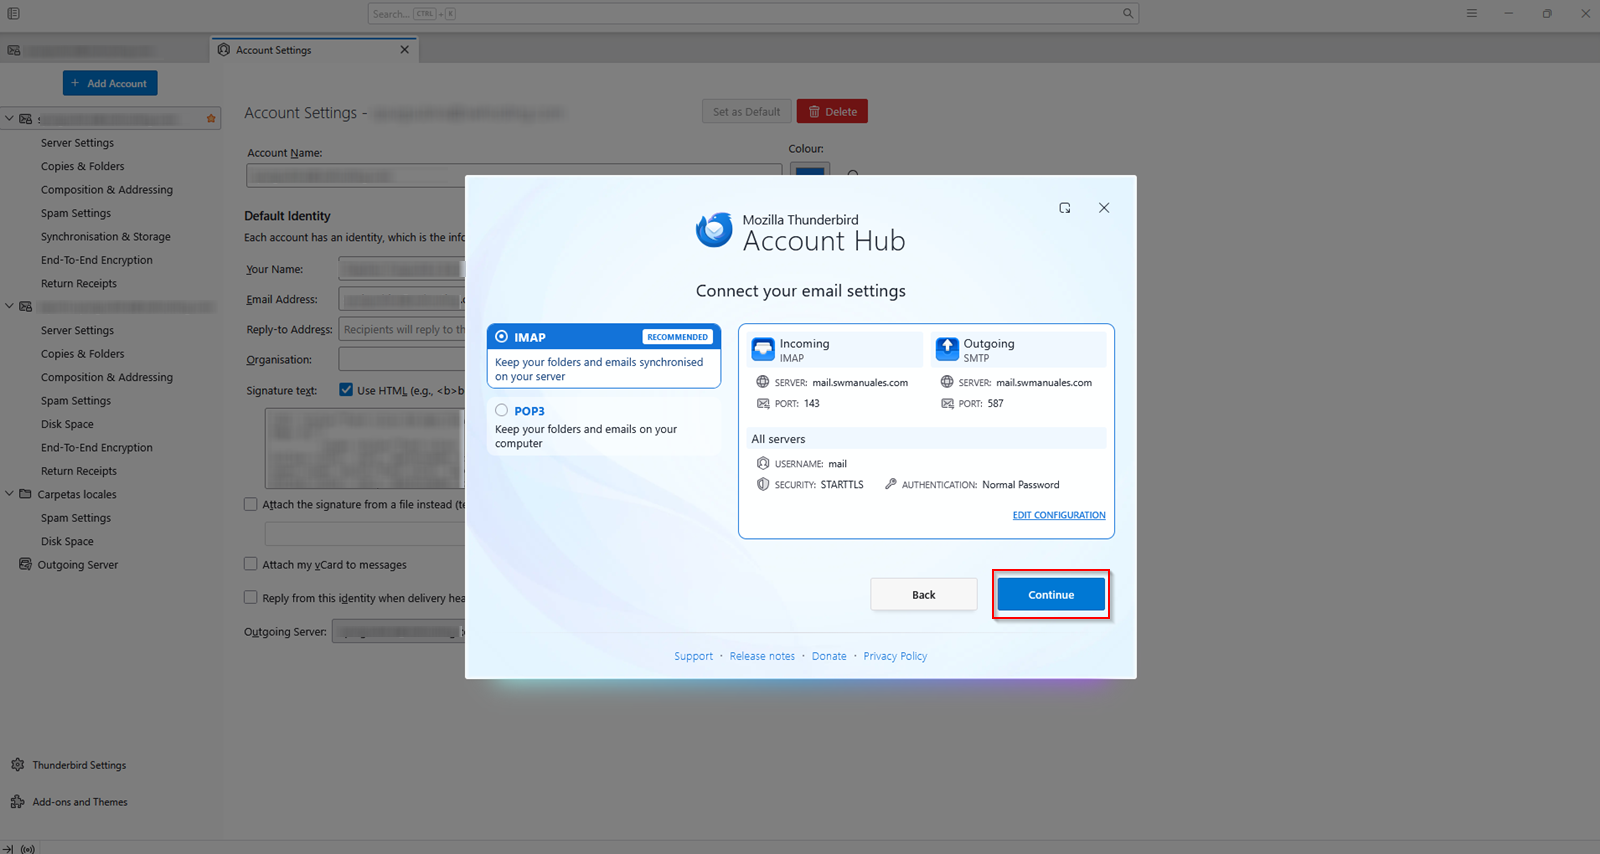Select Carpetas locales in the account tree
The width and height of the screenshot is (1600, 854).
pyautogui.click(x=77, y=494)
